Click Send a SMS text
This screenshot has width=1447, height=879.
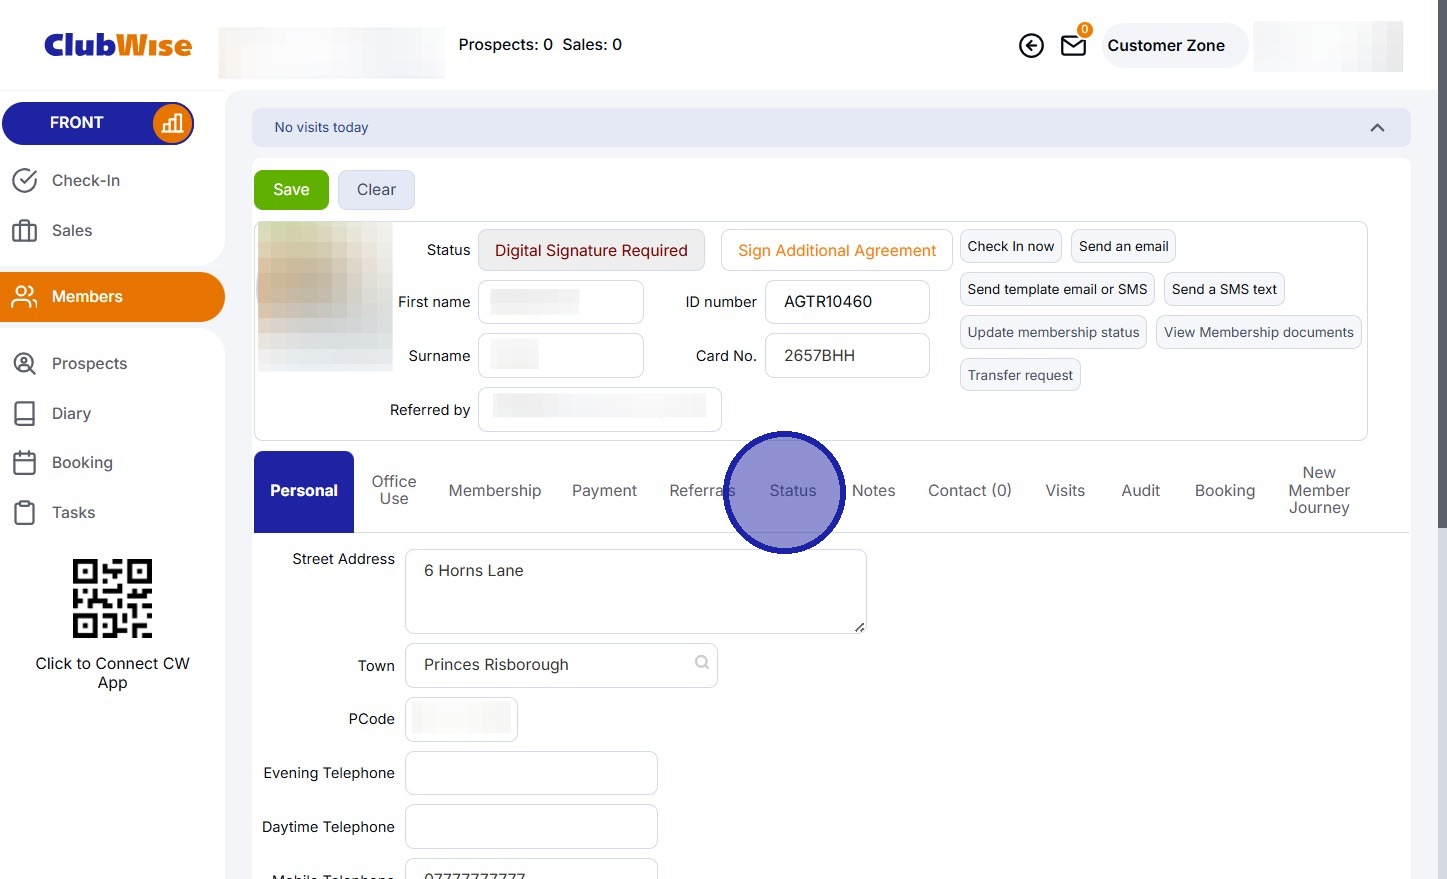[x=1224, y=290]
